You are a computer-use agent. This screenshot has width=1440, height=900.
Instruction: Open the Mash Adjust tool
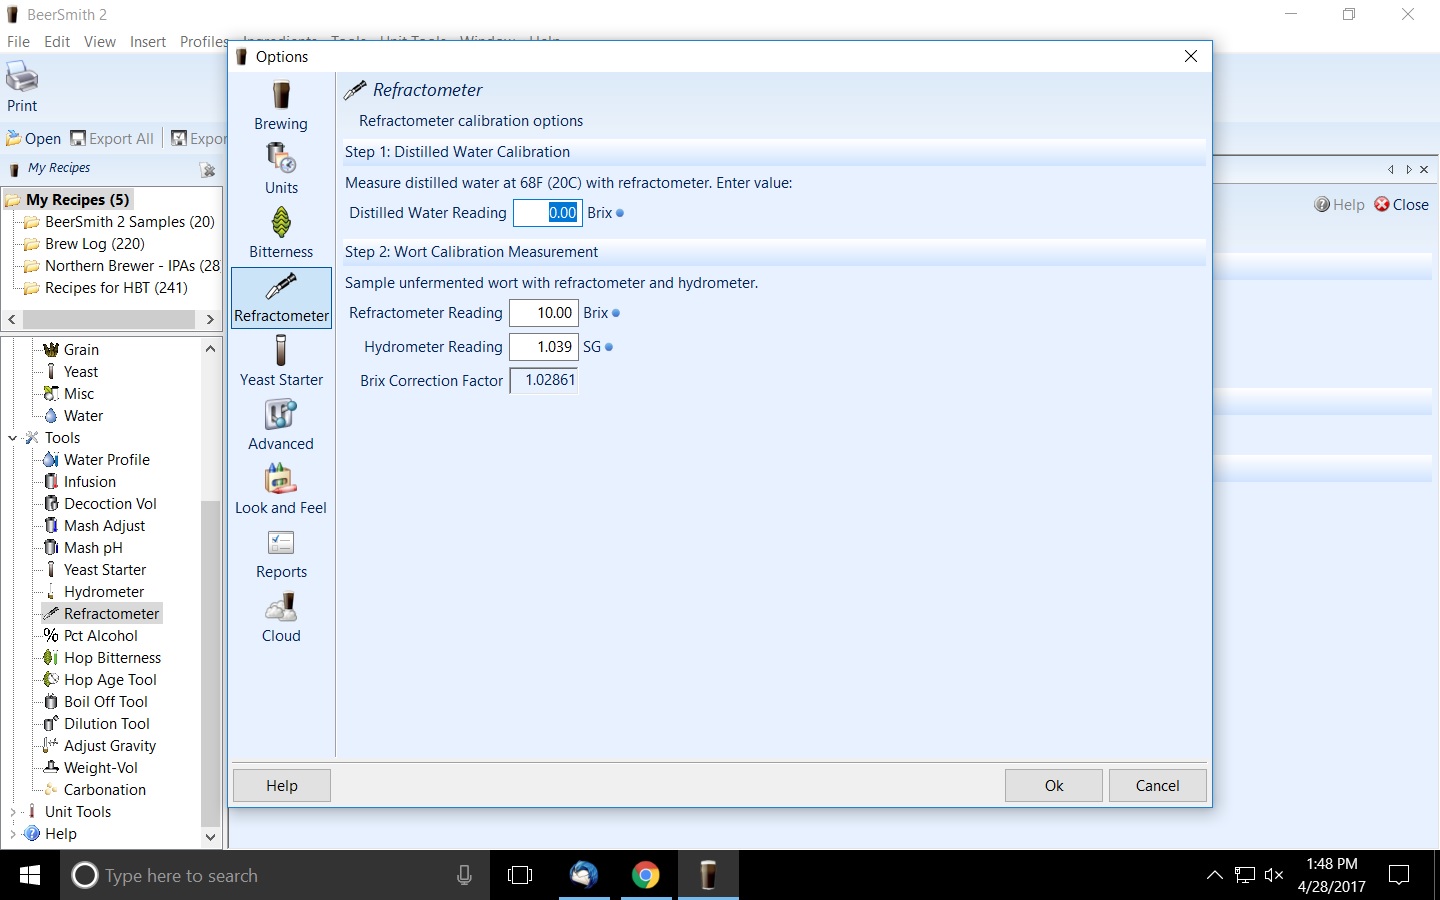coord(94,526)
